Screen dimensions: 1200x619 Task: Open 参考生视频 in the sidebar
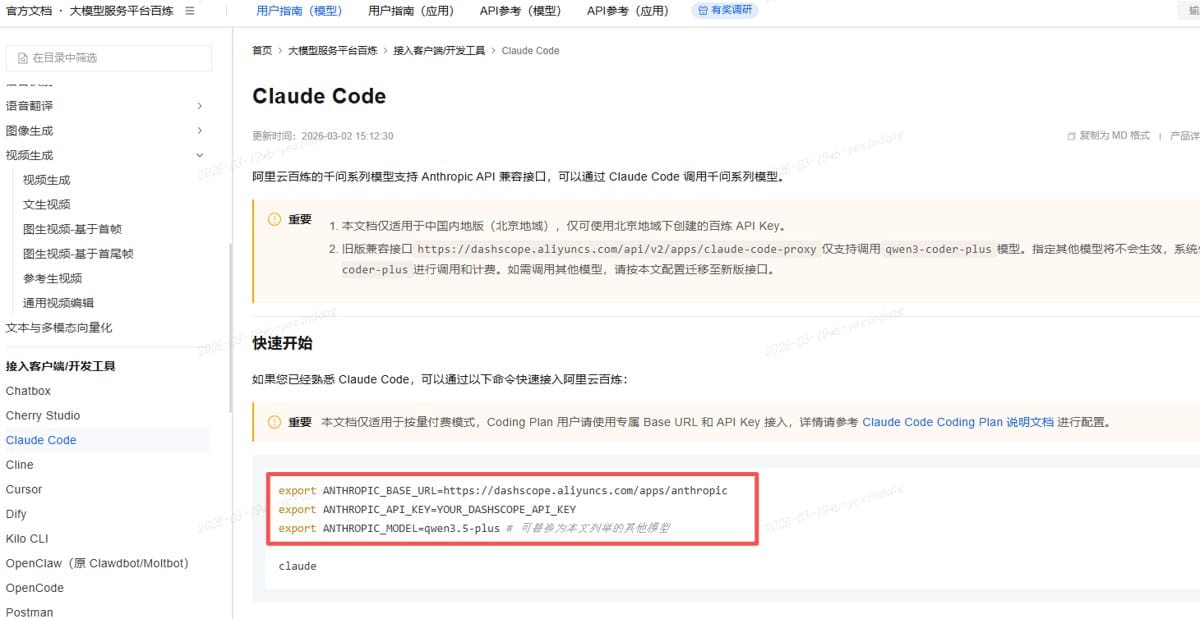point(53,278)
